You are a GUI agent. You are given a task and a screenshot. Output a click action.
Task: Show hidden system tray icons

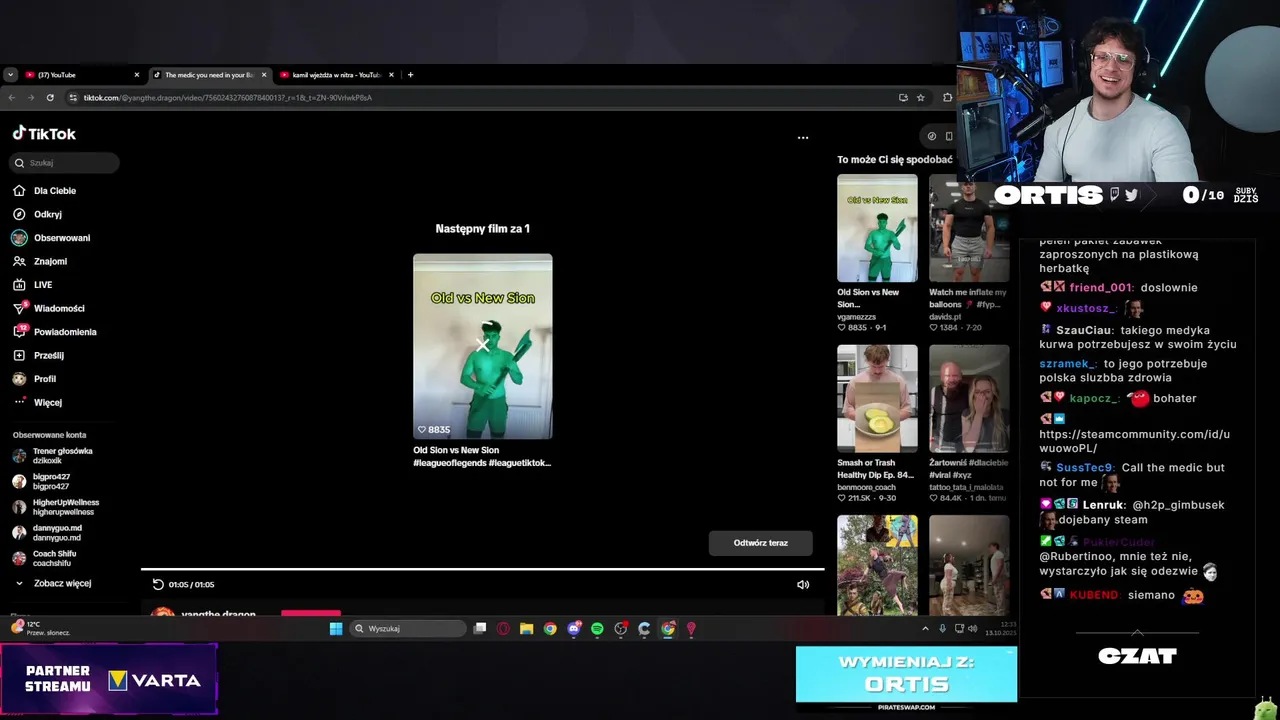click(x=925, y=629)
